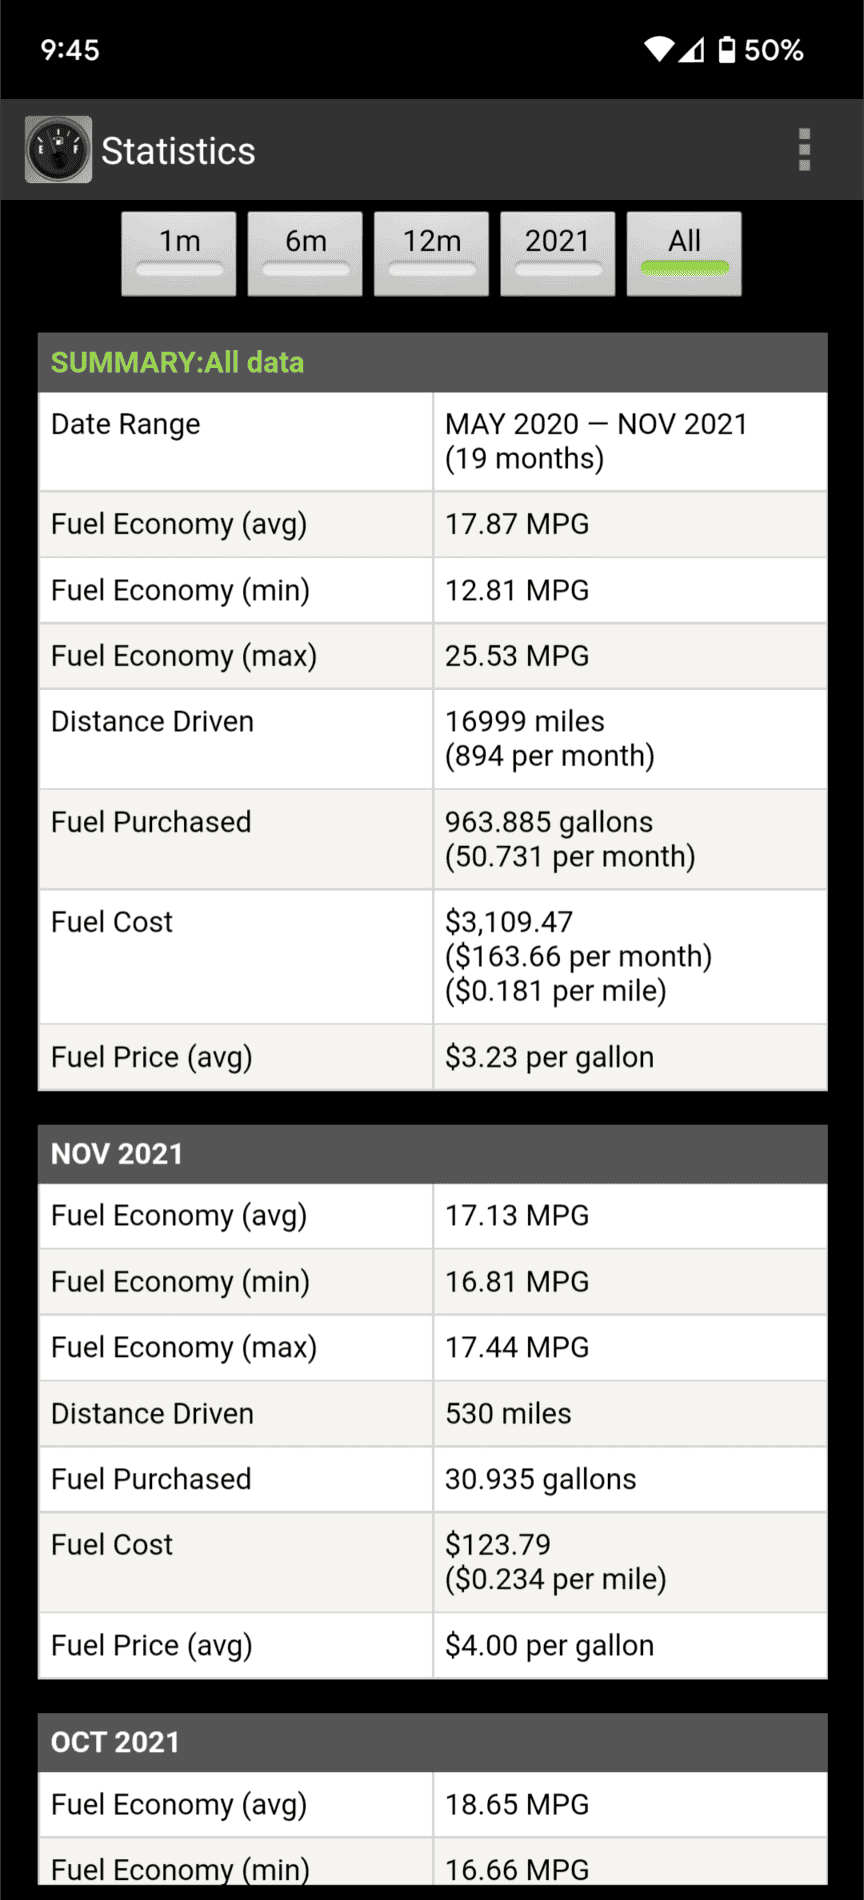Select the 12m time range toggle
The height and width of the screenshot is (1900, 864).
tap(431, 253)
